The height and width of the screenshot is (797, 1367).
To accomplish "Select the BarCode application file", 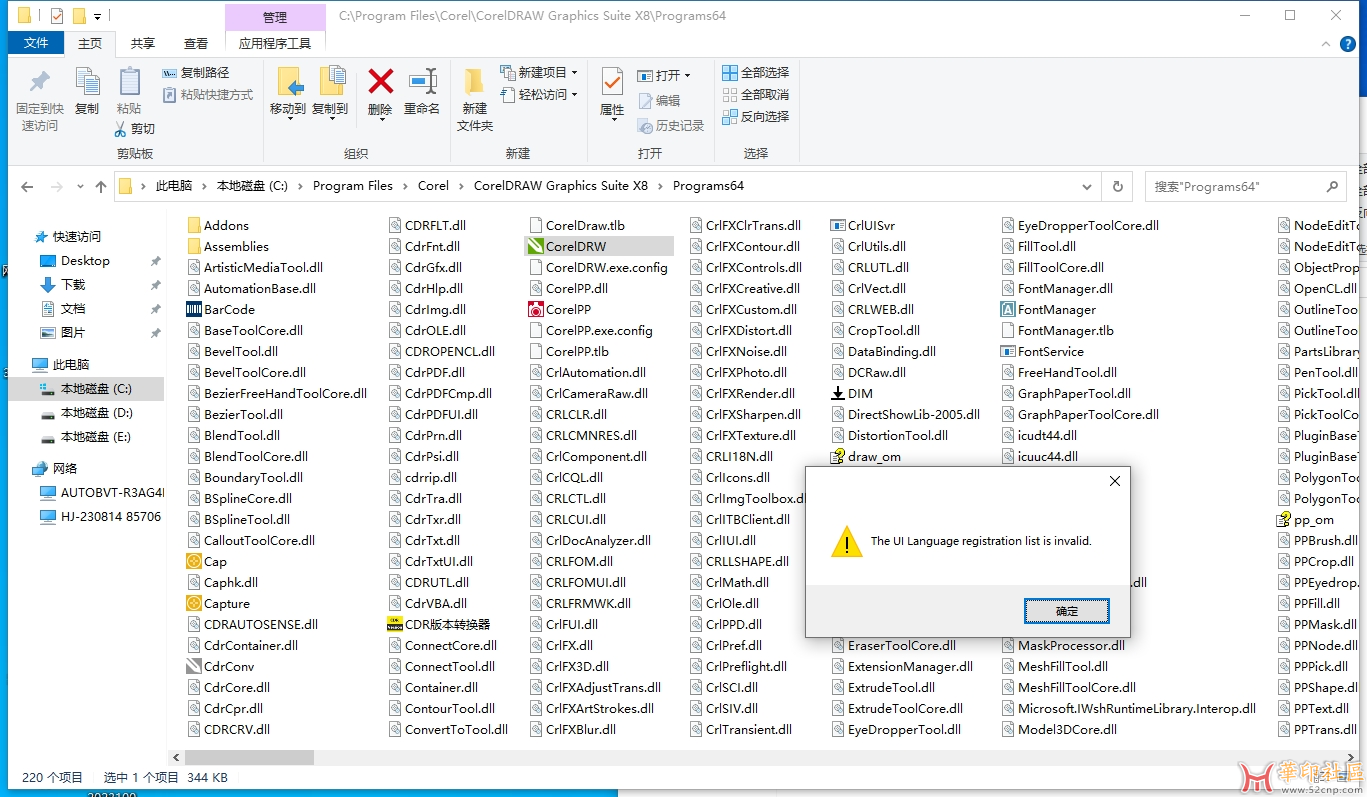I will coord(228,310).
